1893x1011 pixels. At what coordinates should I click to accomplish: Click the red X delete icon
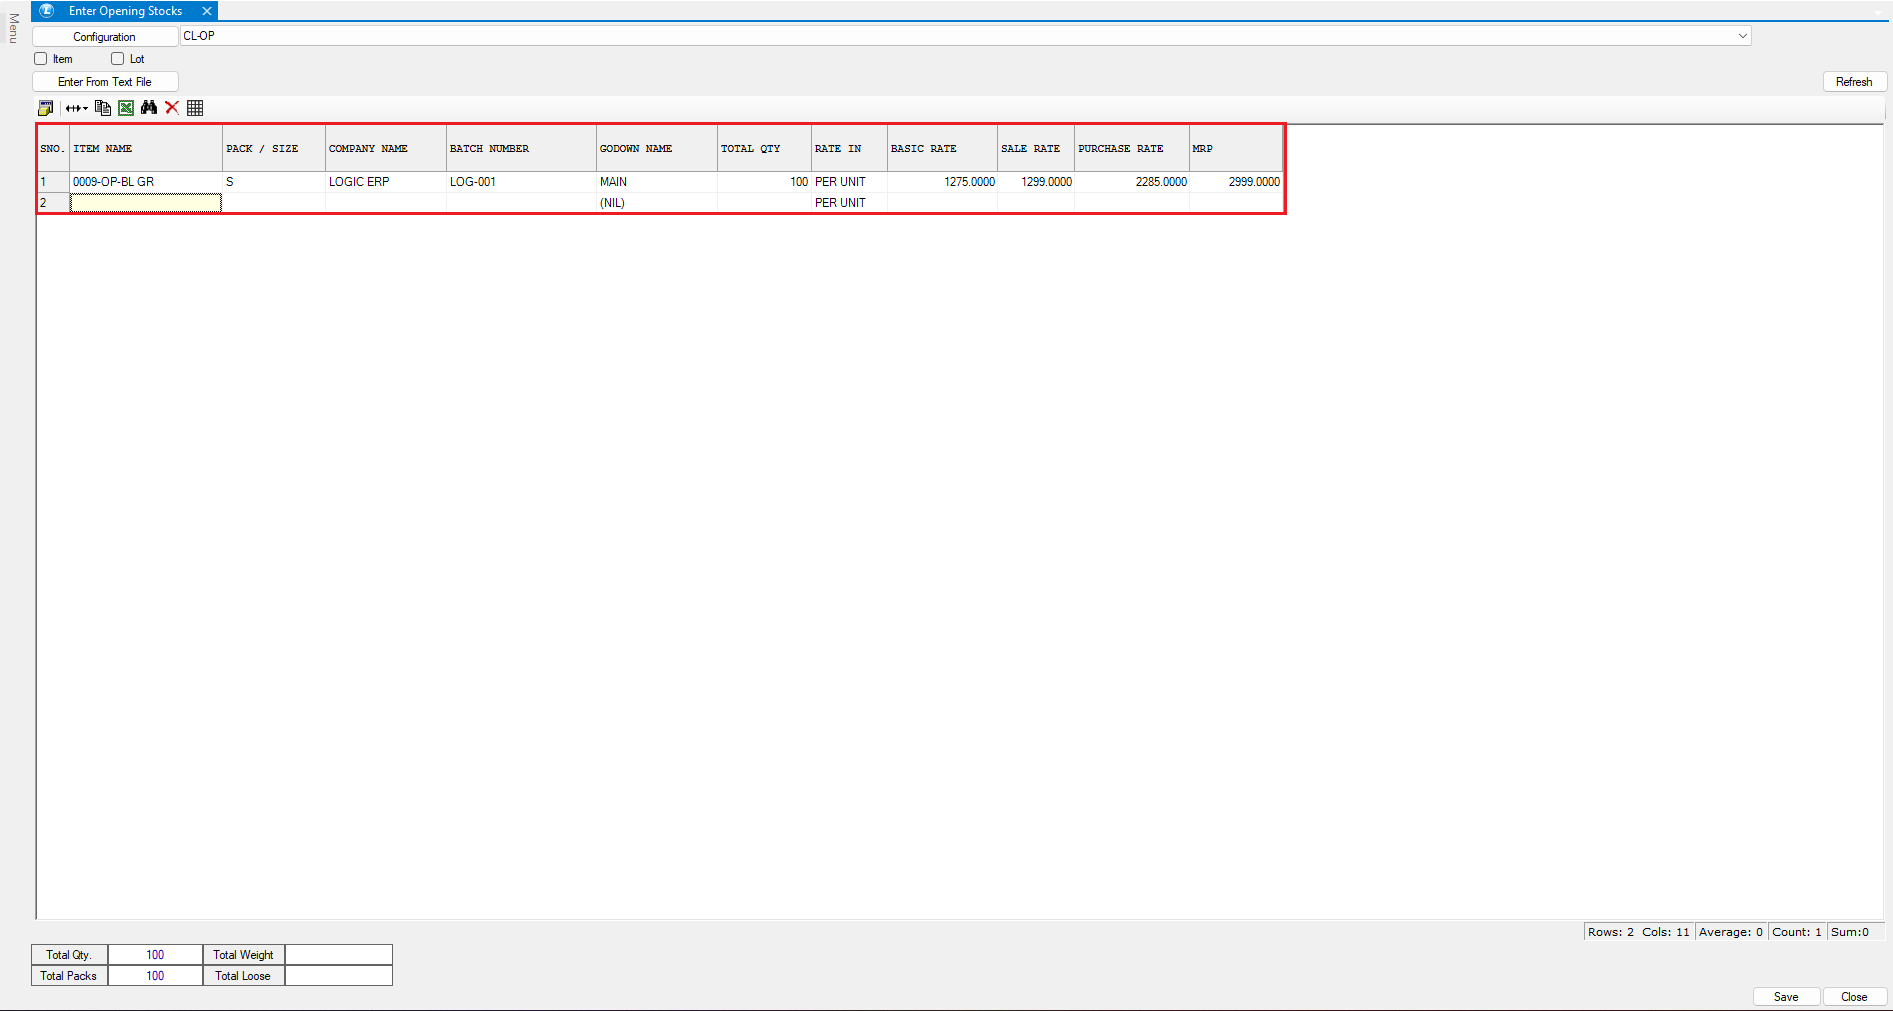pos(172,108)
